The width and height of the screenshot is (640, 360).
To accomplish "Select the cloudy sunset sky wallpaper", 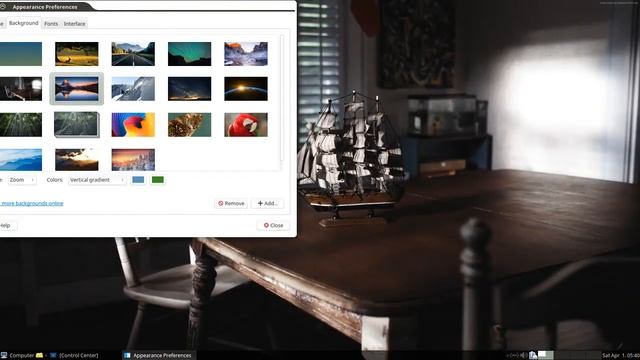I will (77, 160).
